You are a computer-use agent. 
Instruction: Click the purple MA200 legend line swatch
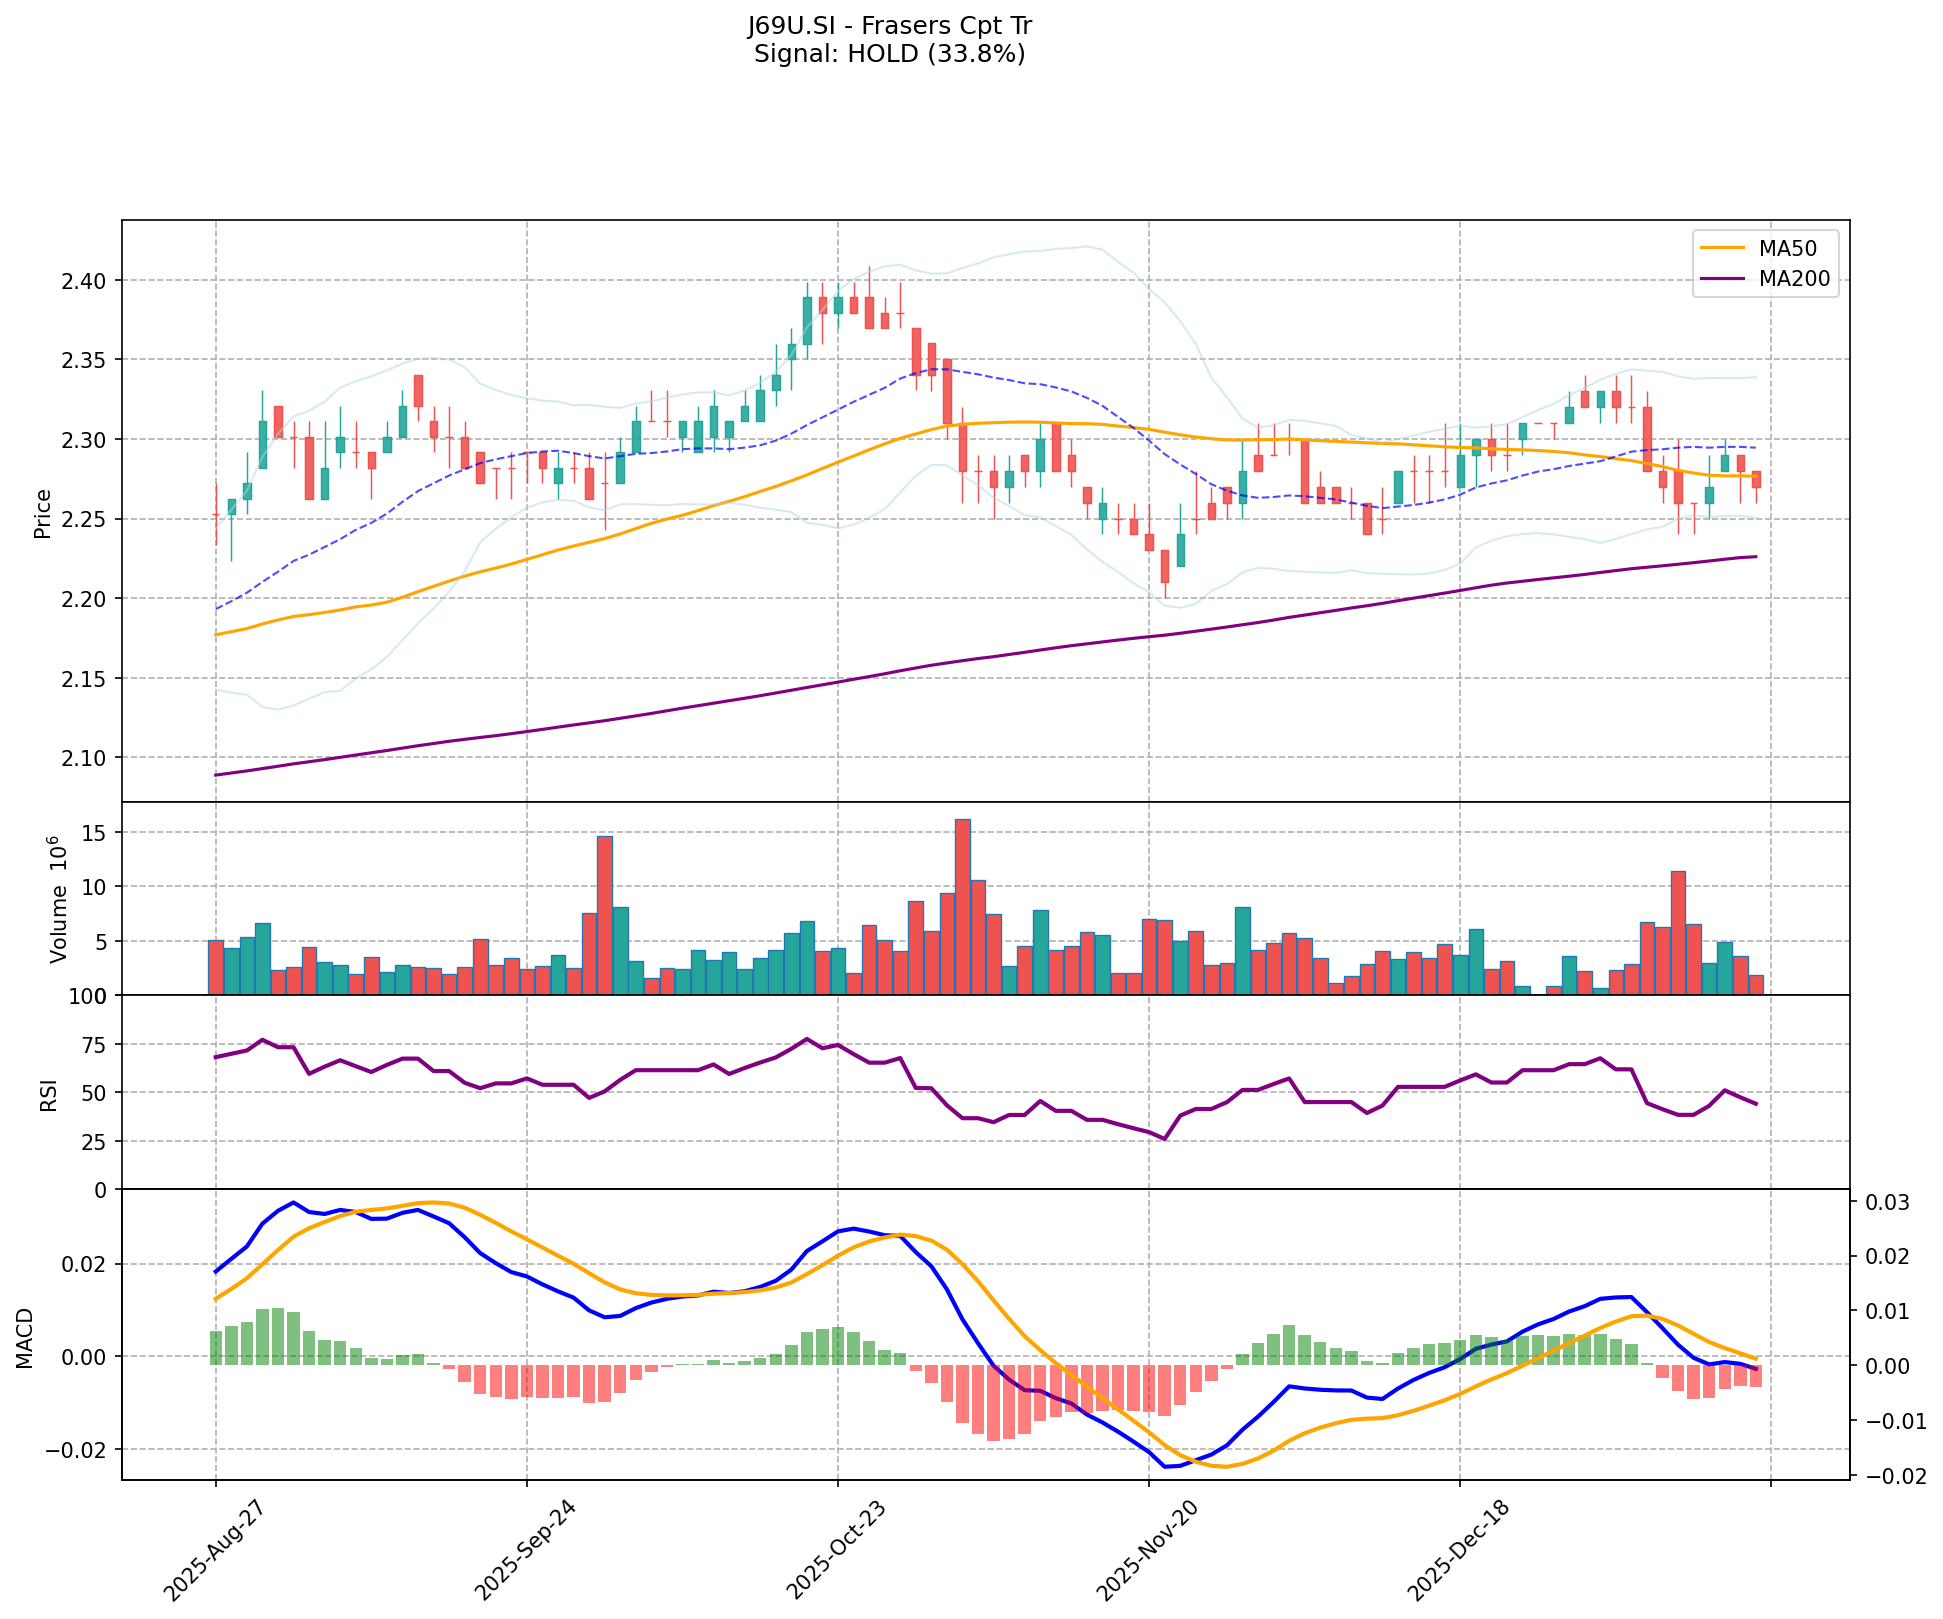1721,280
